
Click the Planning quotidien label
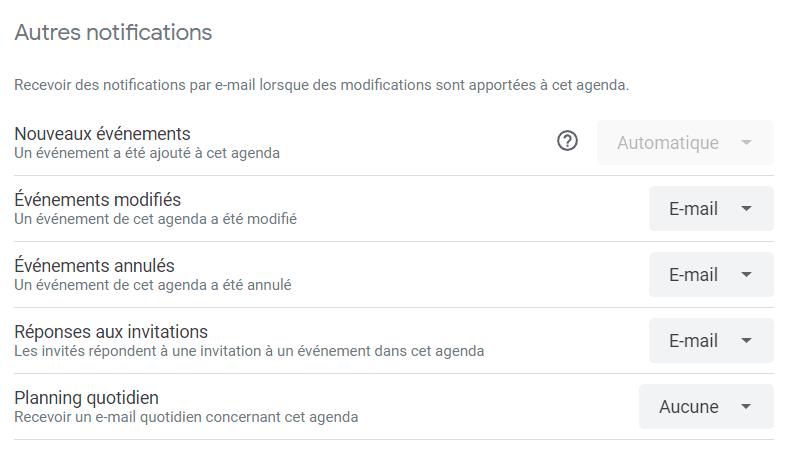86,398
